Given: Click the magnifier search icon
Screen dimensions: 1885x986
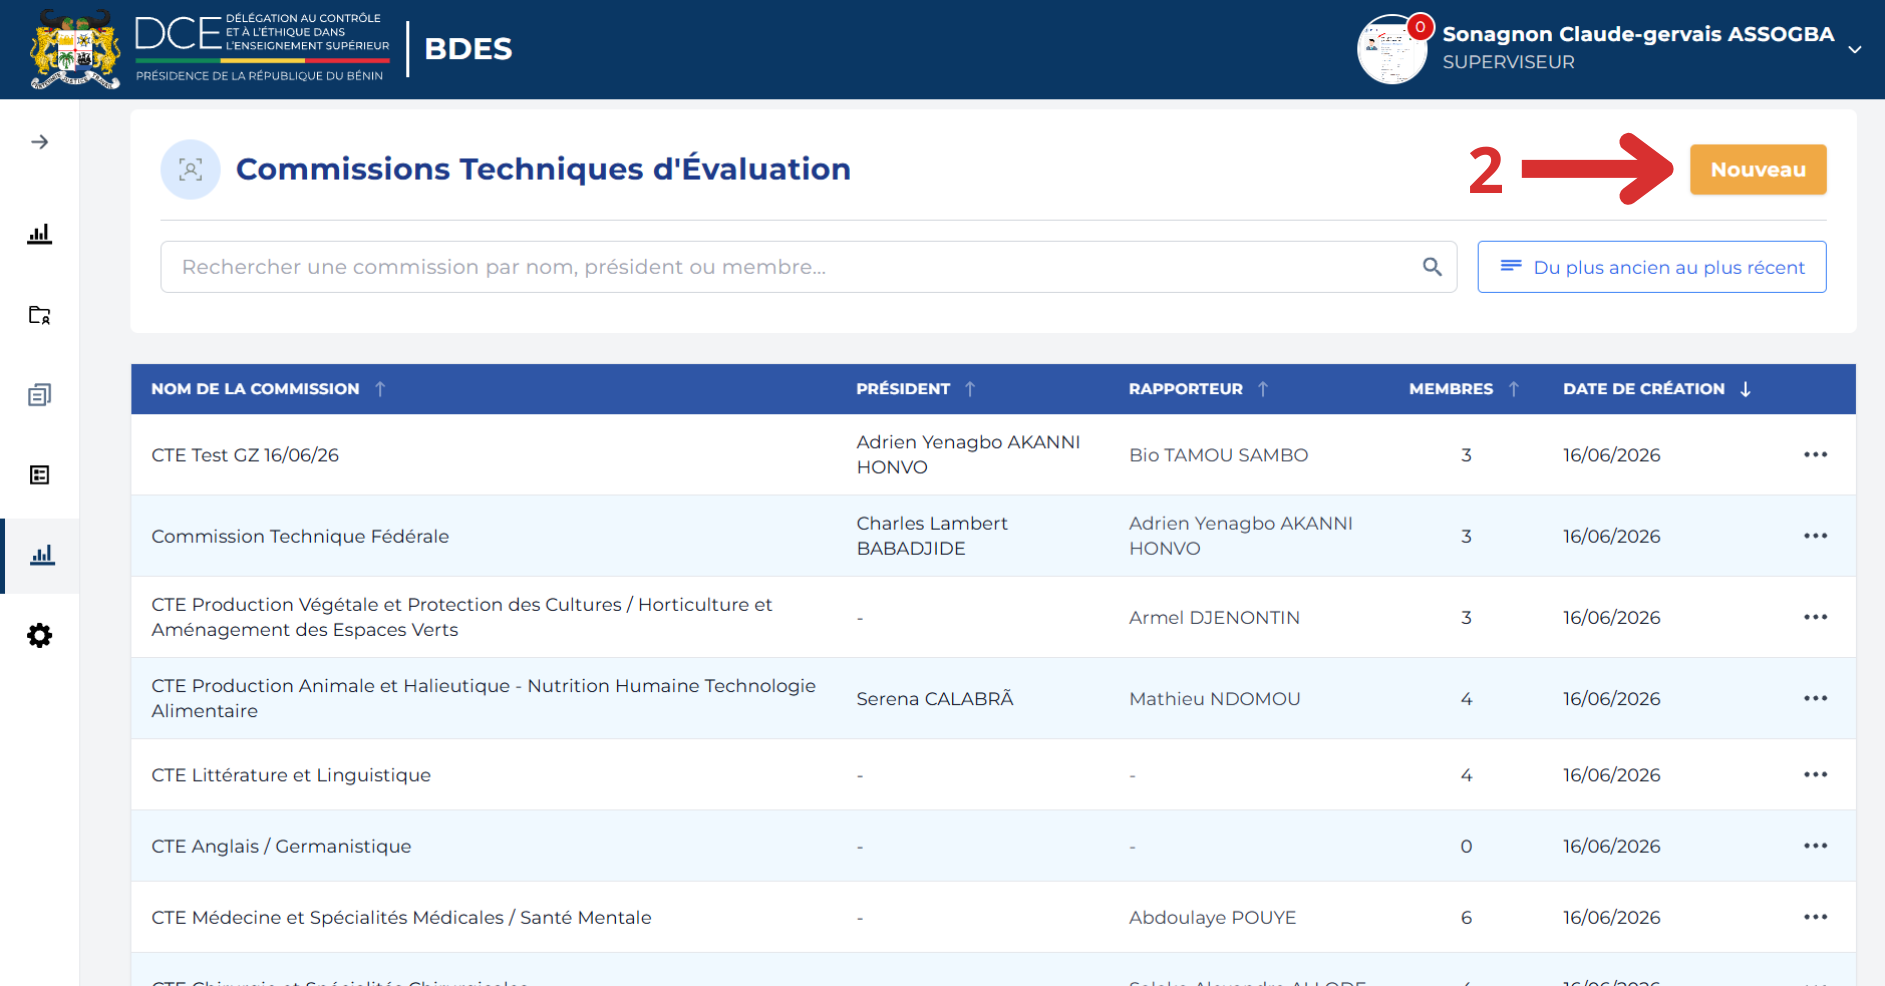Looking at the screenshot, I should click(x=1432, y=267).
